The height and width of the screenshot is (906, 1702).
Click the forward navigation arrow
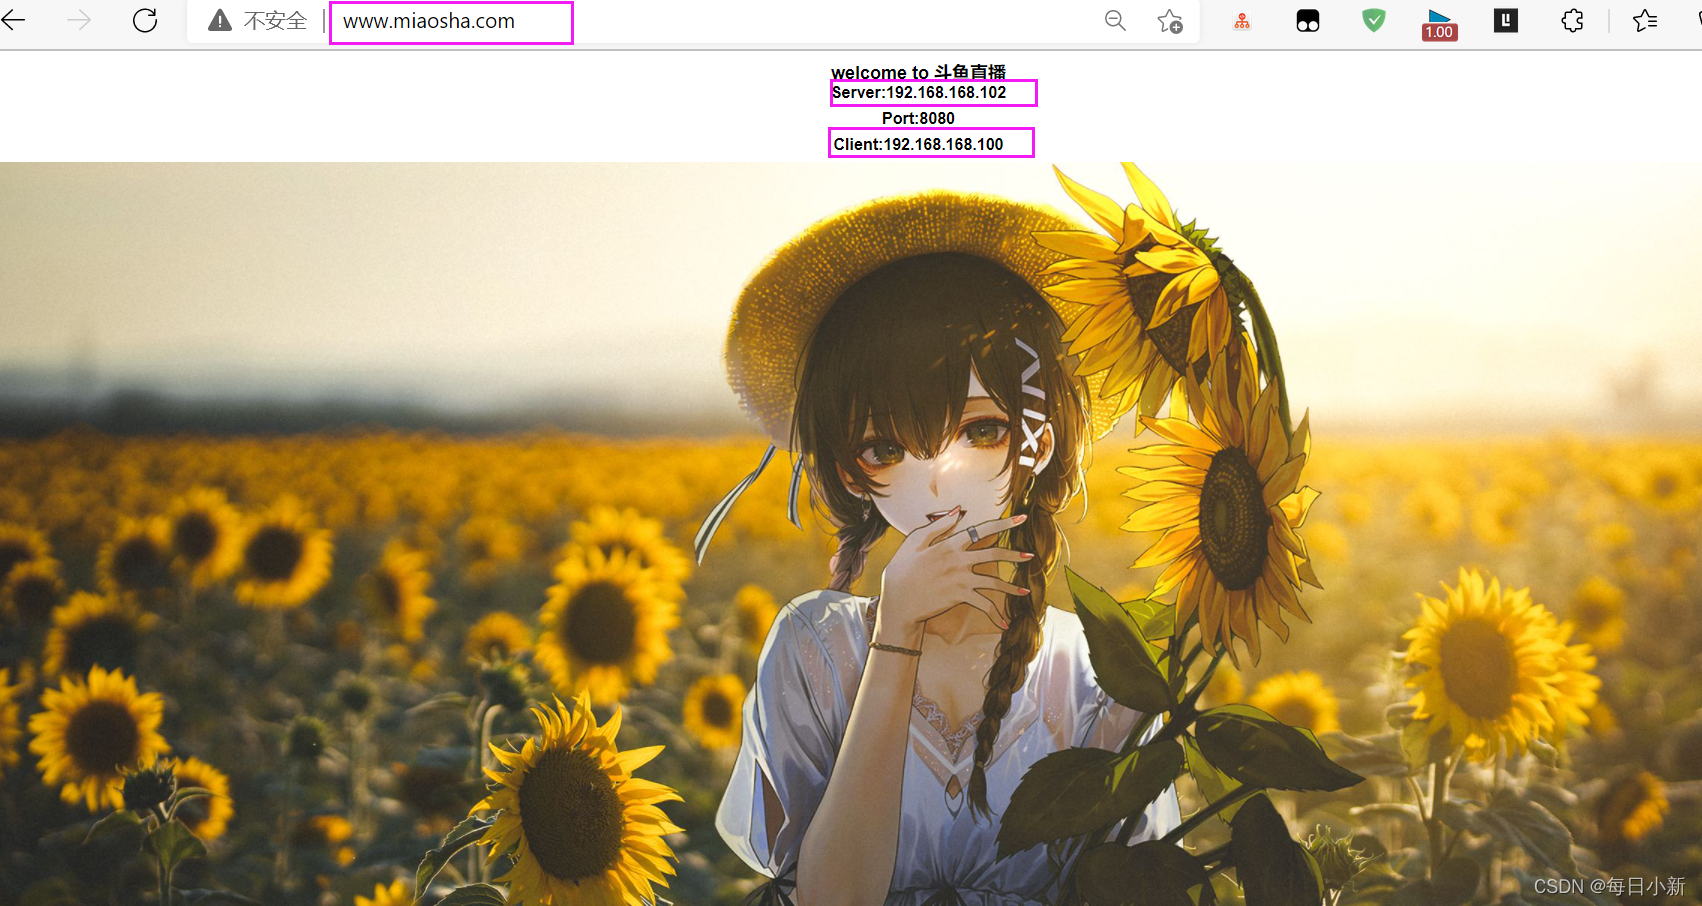(x=79, y=20)
